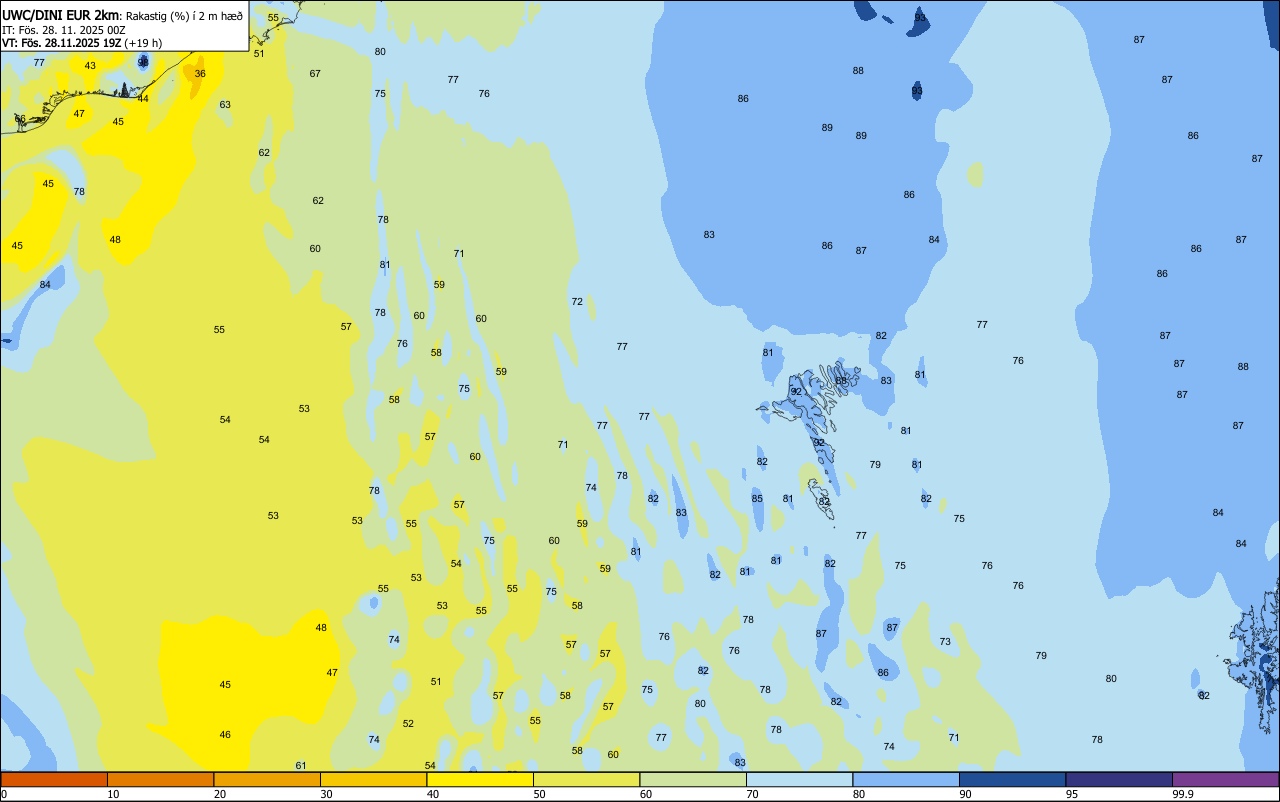Screen dimensions: 1280x802
Task: Pick the pale blue 70–80 legend band
Action: [x=799, y=779]
